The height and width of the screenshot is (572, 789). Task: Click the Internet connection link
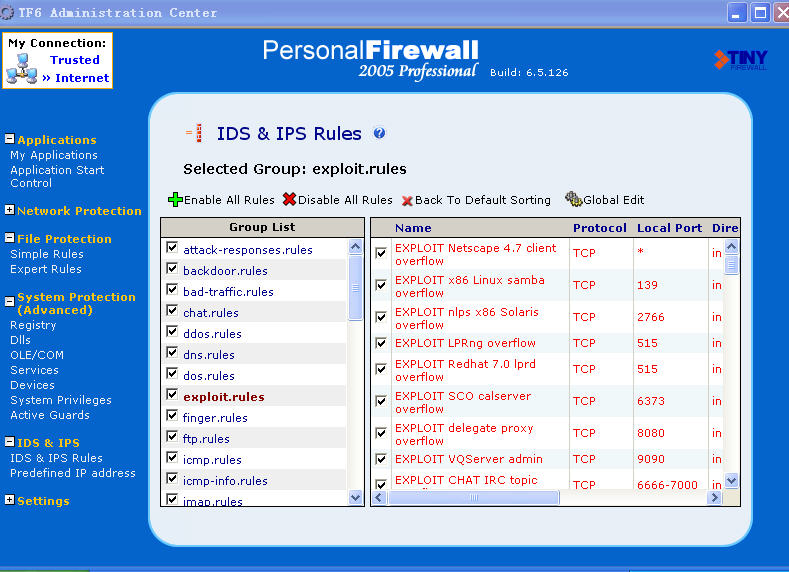[x=82, y=78]
